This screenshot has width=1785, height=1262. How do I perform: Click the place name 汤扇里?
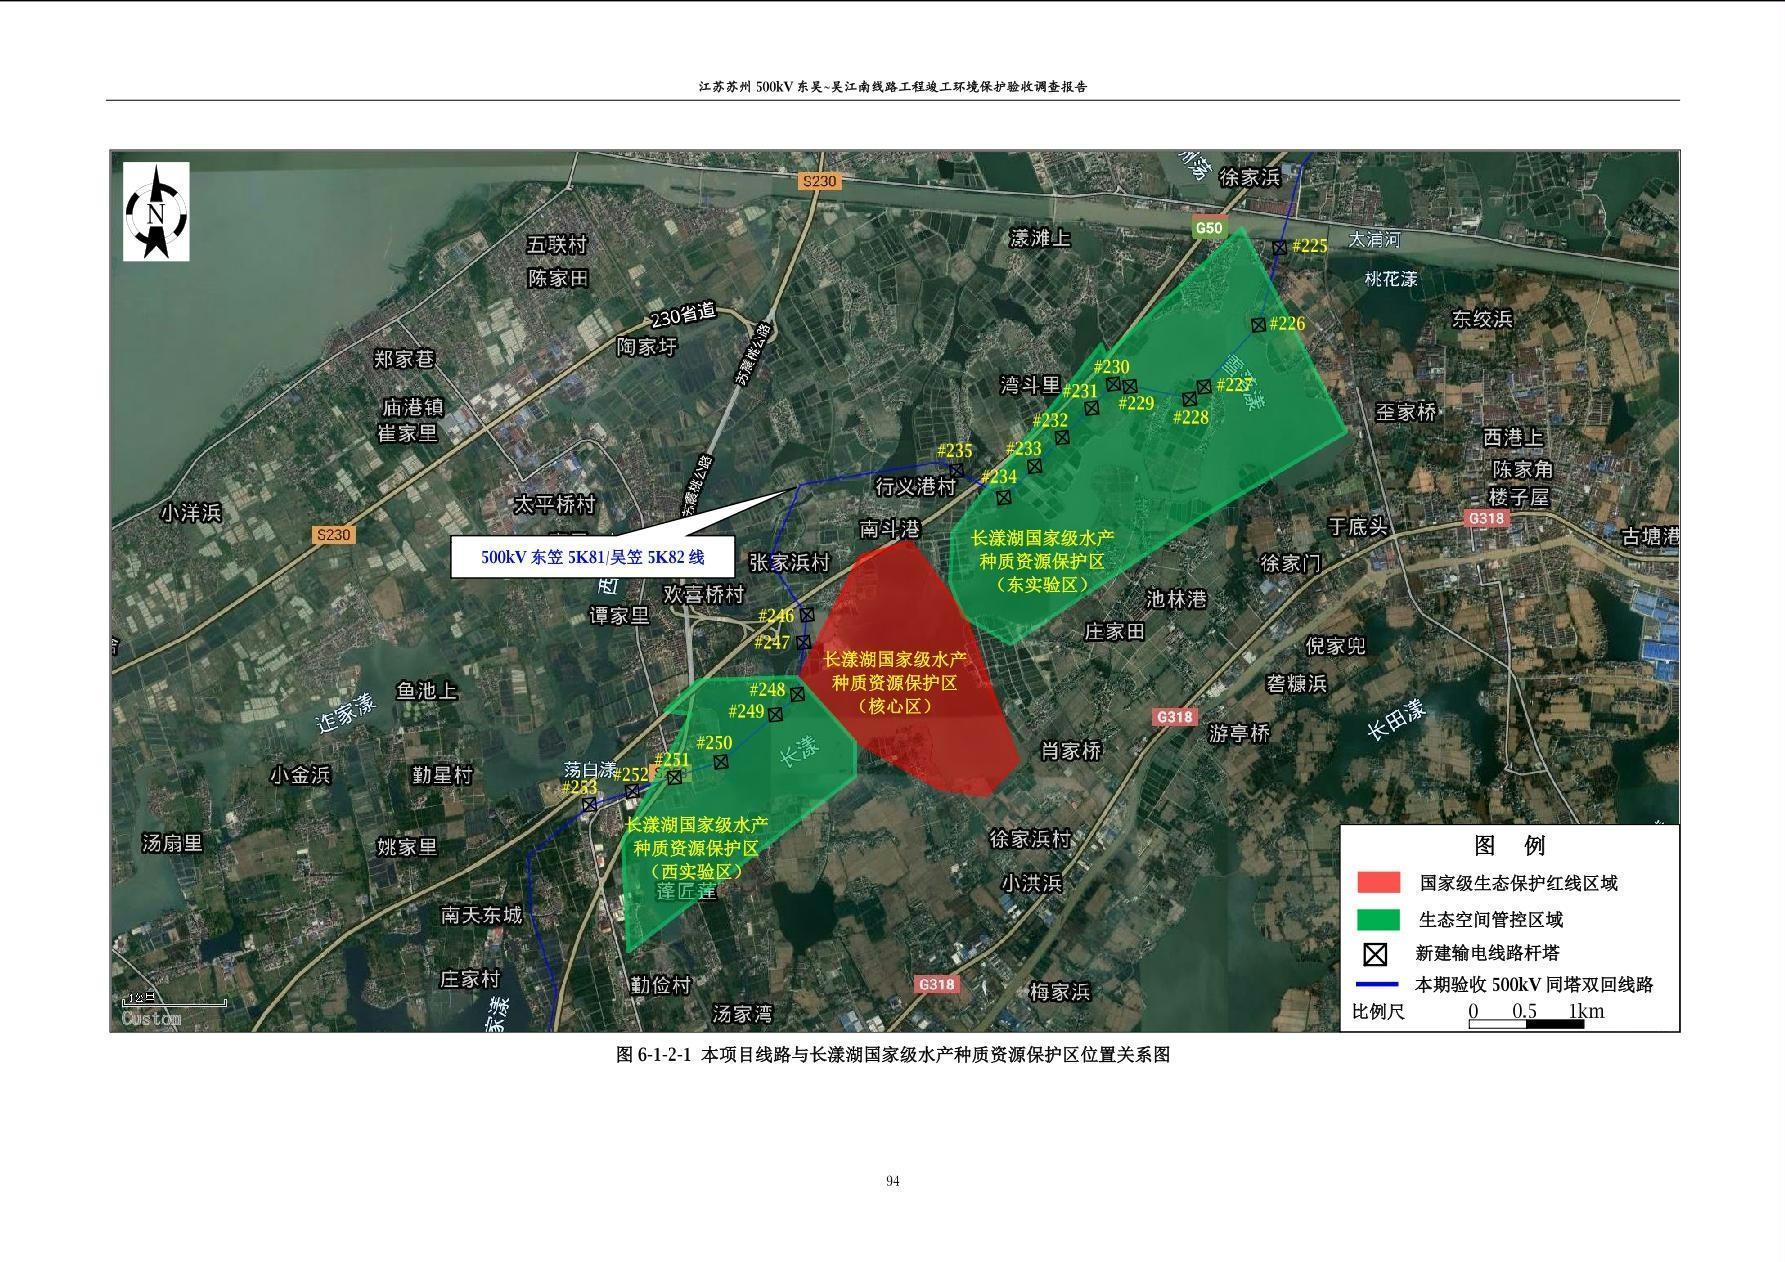point(172,842)
